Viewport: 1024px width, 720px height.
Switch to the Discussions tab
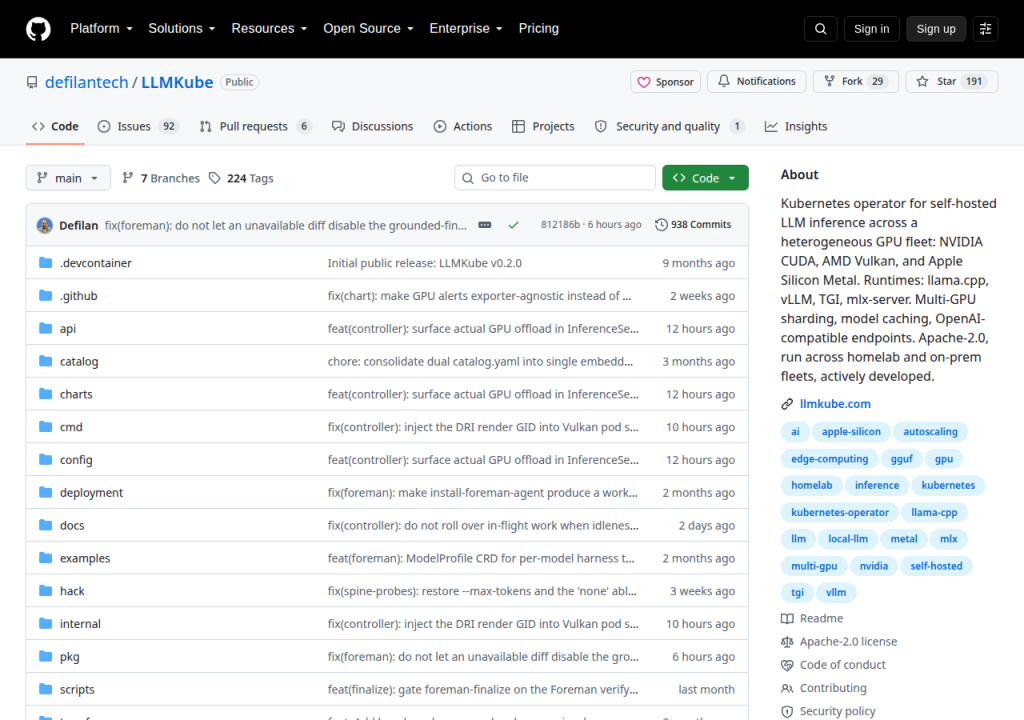click(x=372, y=126)
